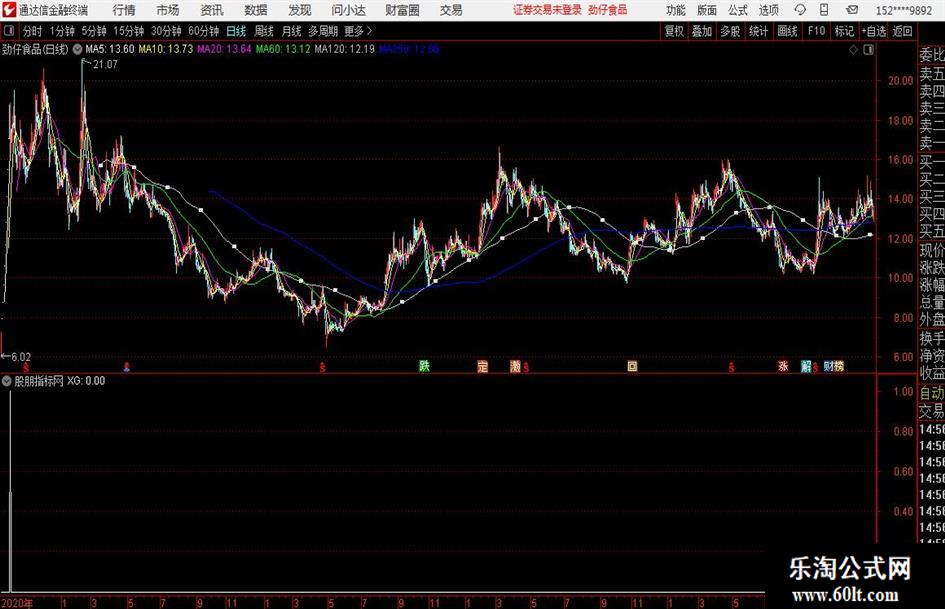
Task: Open the 功能 menu
Action: coord(676,10)
